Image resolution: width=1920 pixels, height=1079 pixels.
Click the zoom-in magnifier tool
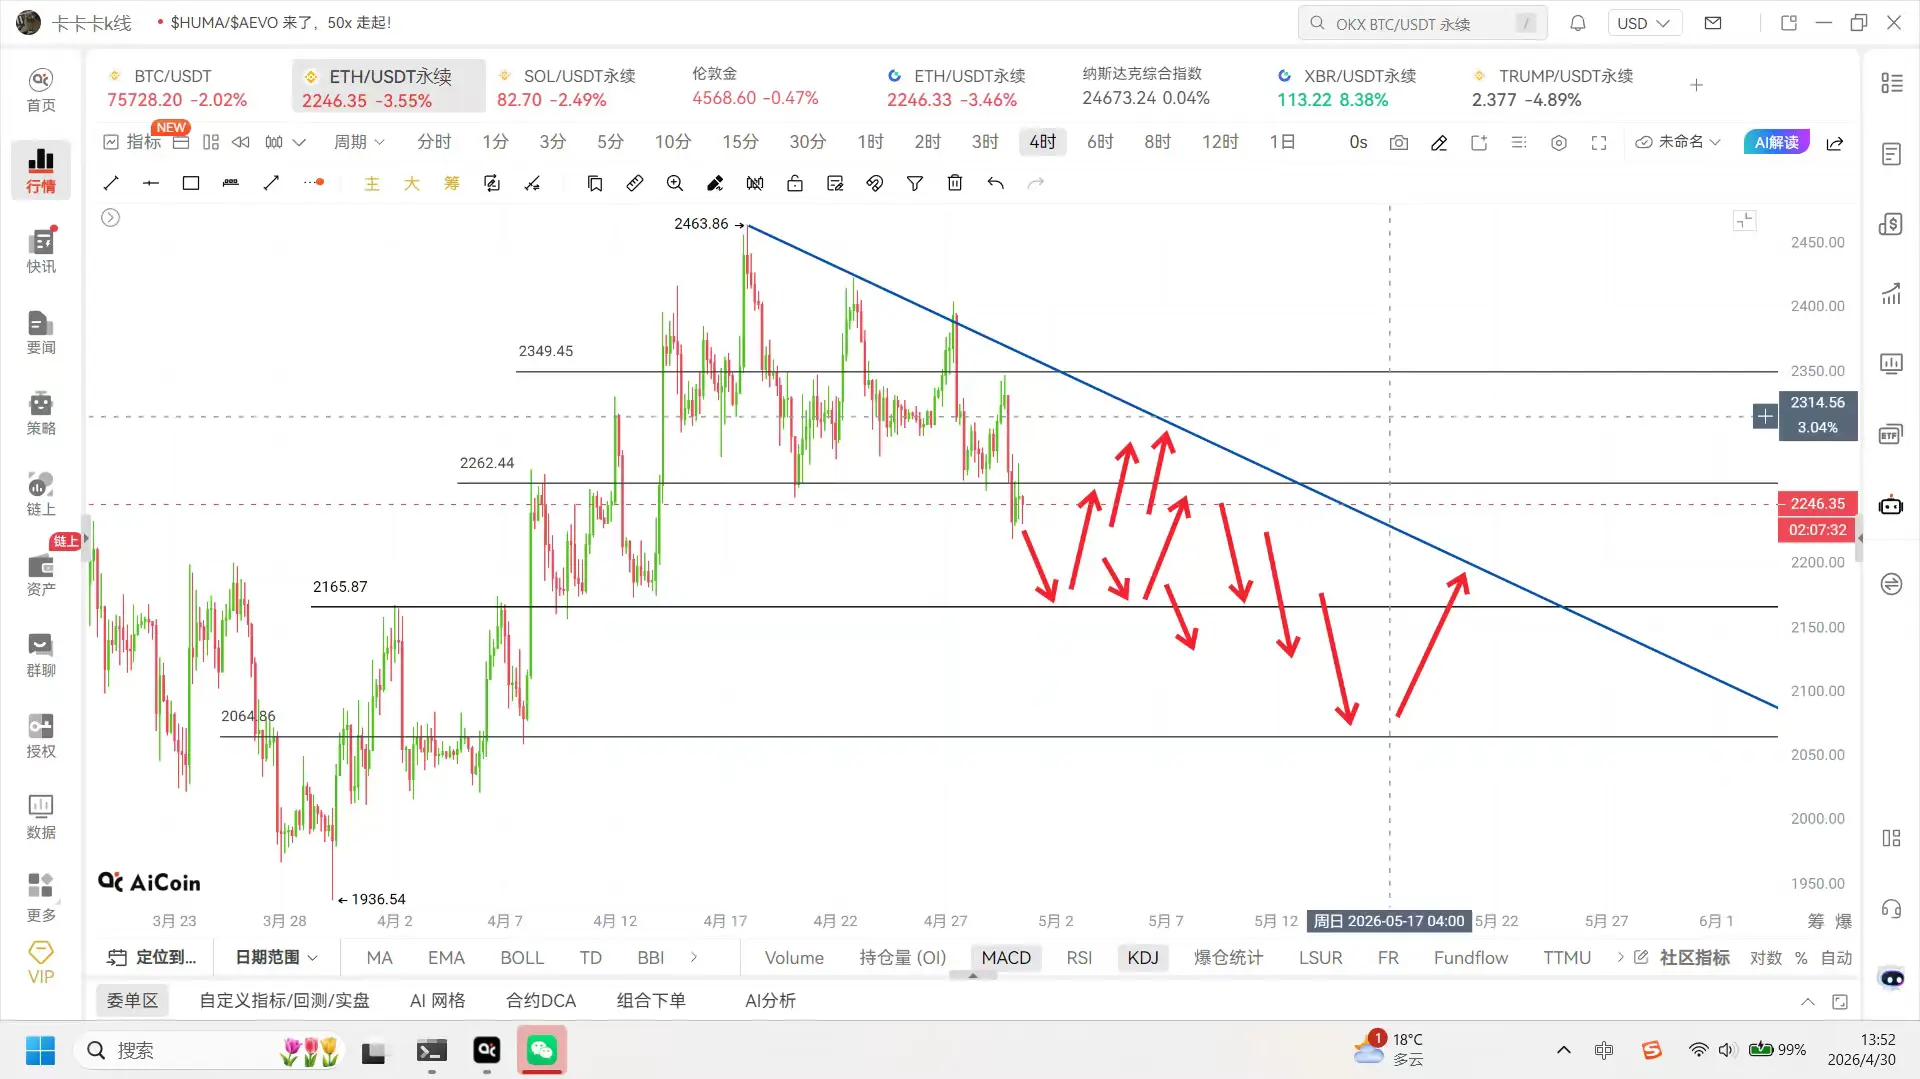point(675,183)
